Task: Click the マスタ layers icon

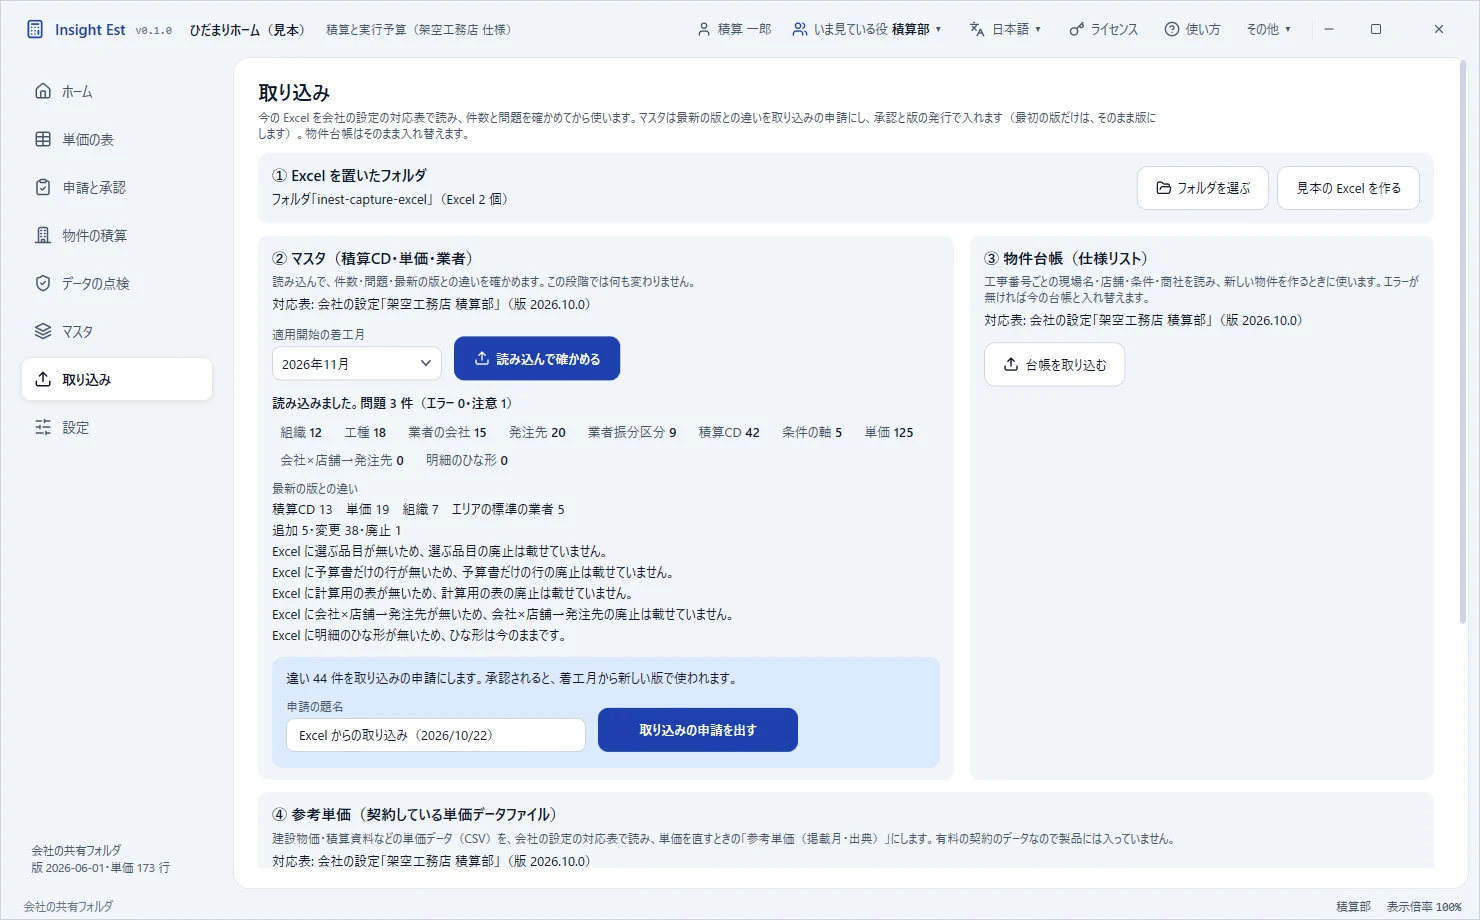Action: [x=43, y=331]
